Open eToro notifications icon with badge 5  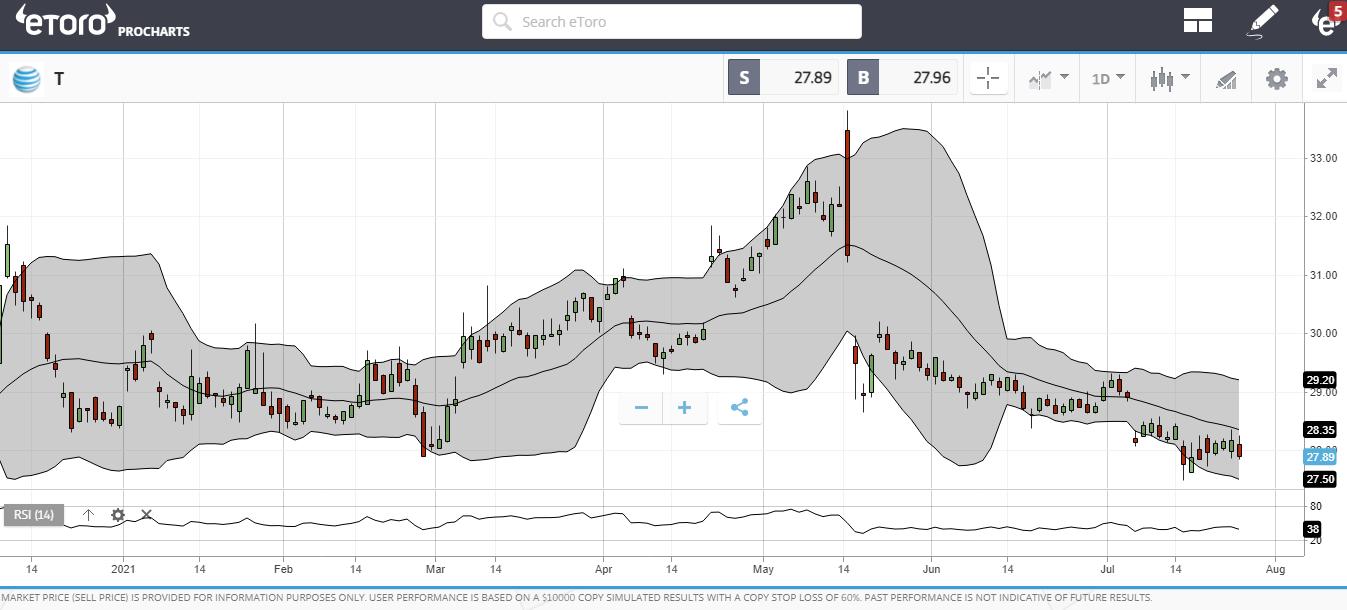tap(1328, 21)
